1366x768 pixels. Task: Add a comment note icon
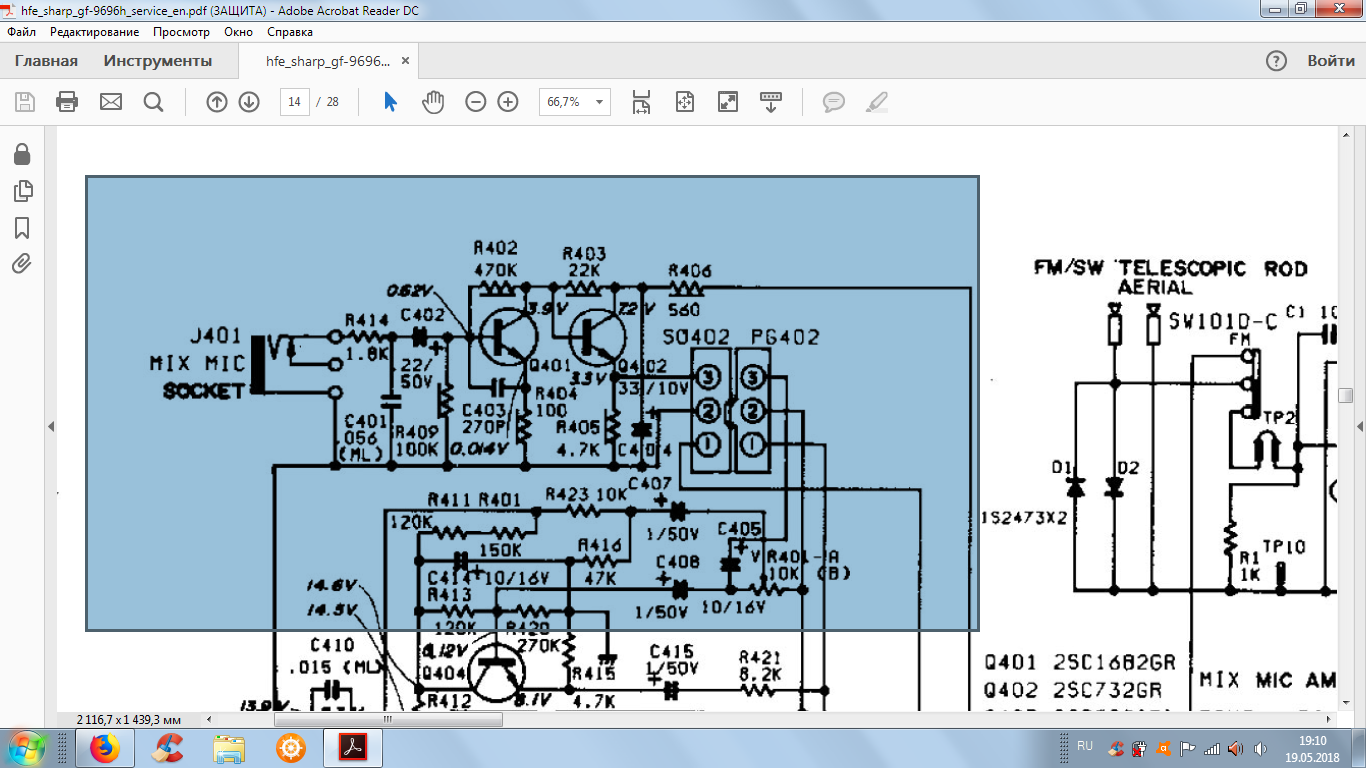[x=833, y=102]
